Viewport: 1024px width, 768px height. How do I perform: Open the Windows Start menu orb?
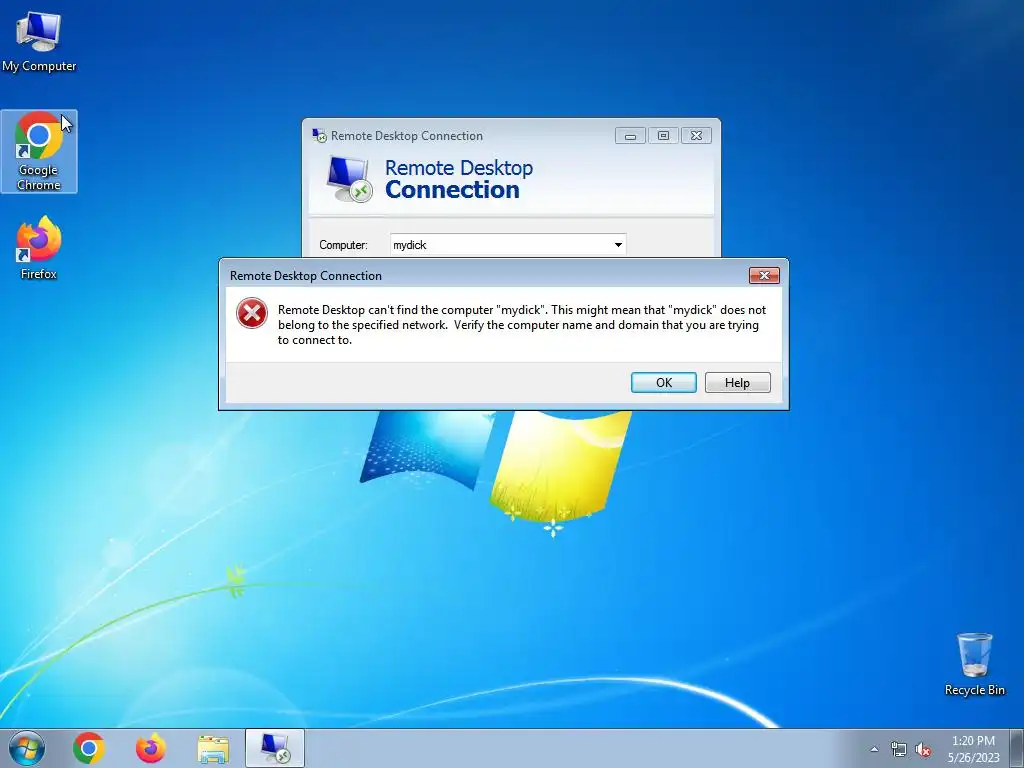[x=27, y=748]
